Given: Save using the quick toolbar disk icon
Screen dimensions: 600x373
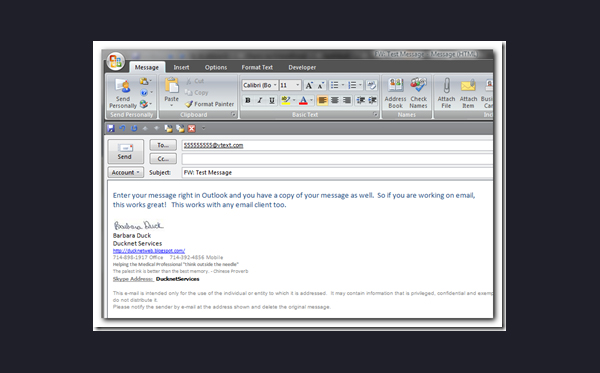Looking at the screenshot, I should coord(111,129).
